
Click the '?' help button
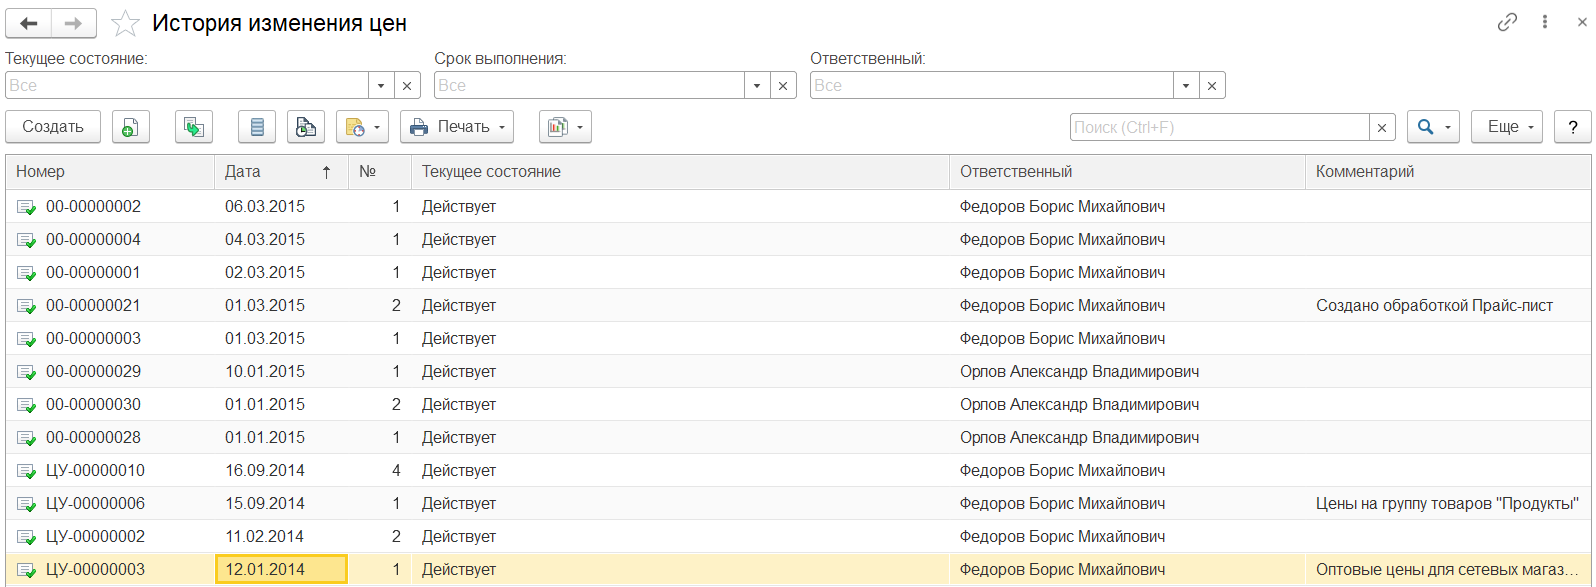point(1573,127)
